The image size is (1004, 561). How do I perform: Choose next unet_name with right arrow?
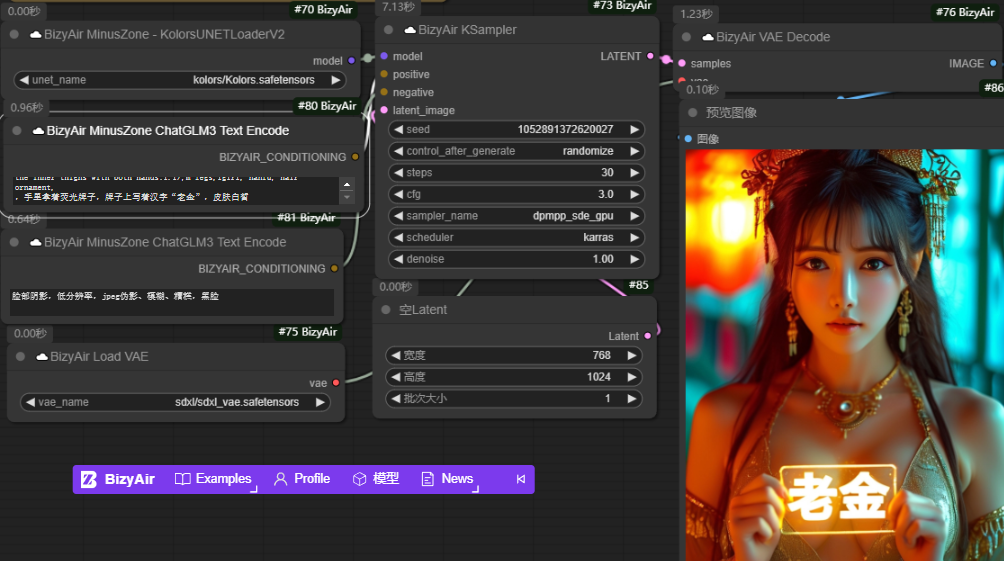pos(336,80)
